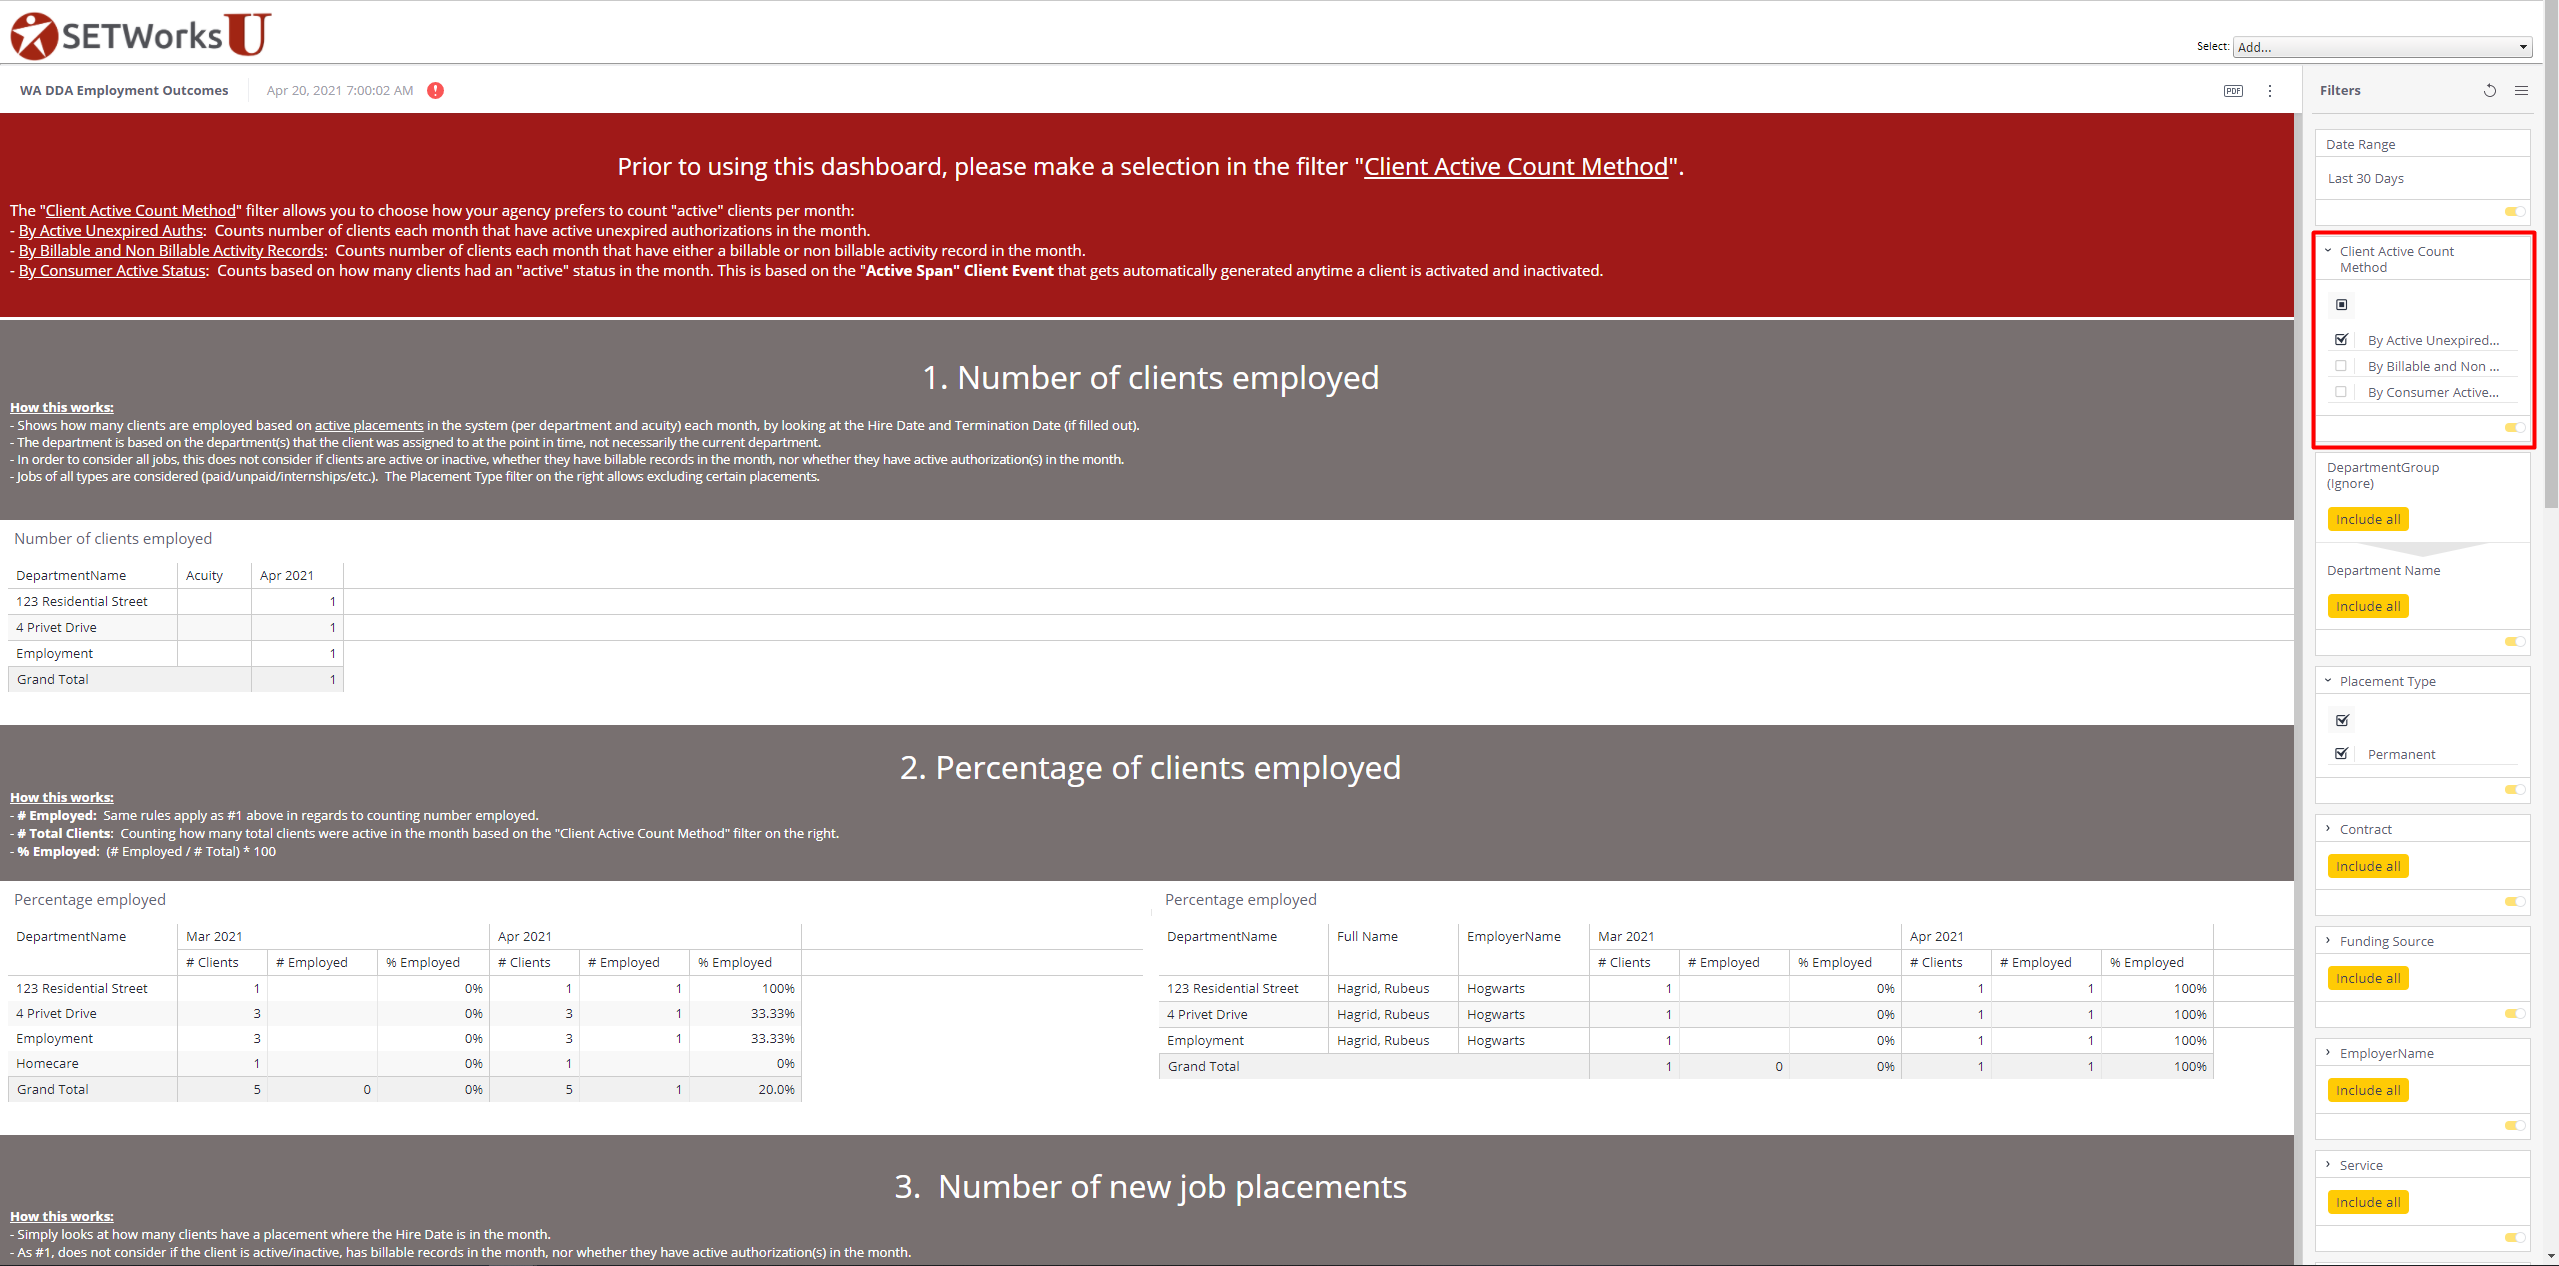Click the PDF export icon
The width and height of the screenshot is (2559, 1266).
[x=2233, y=91]
